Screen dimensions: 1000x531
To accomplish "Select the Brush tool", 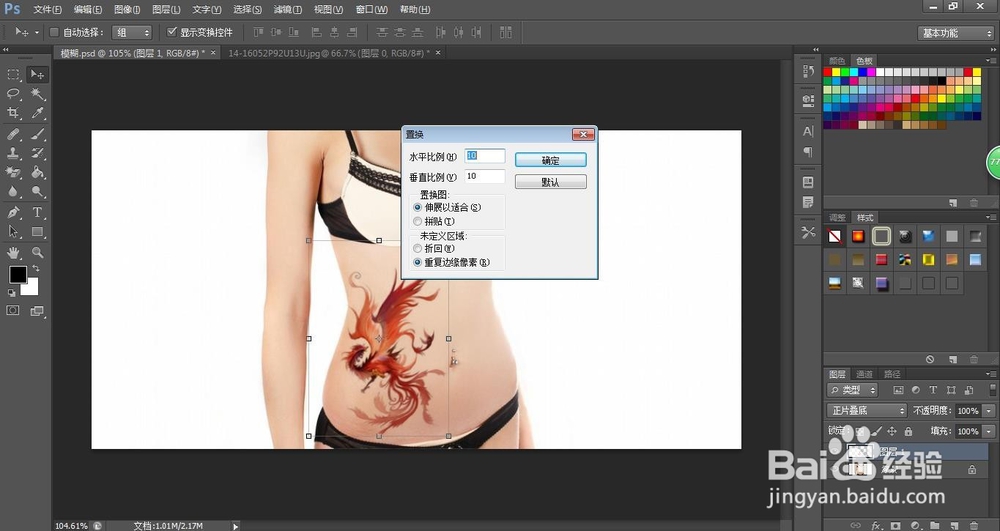I will 38,134.
